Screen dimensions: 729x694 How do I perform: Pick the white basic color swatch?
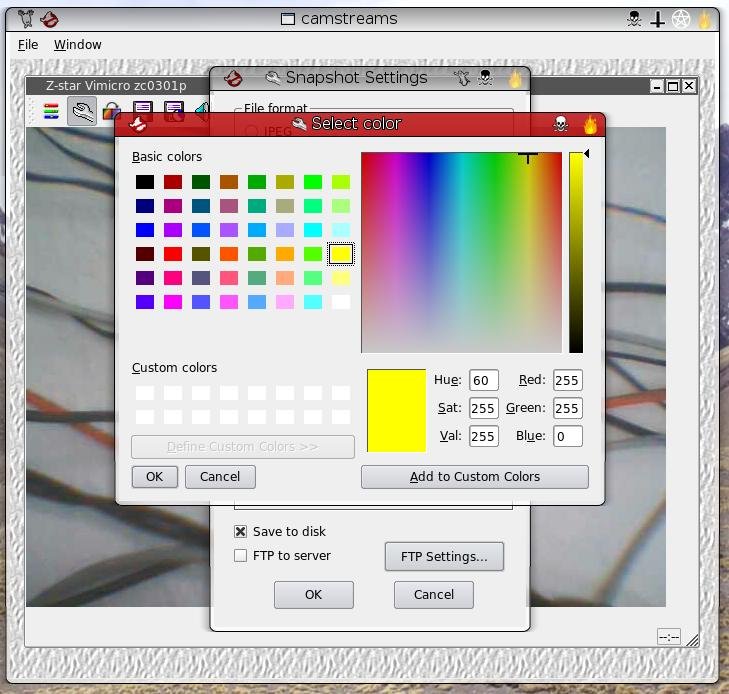pyautogui.click(x=341, y=302)
